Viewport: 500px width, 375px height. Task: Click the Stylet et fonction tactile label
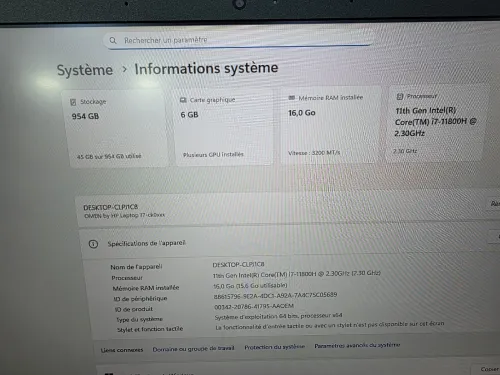click(x=150, y=329)
